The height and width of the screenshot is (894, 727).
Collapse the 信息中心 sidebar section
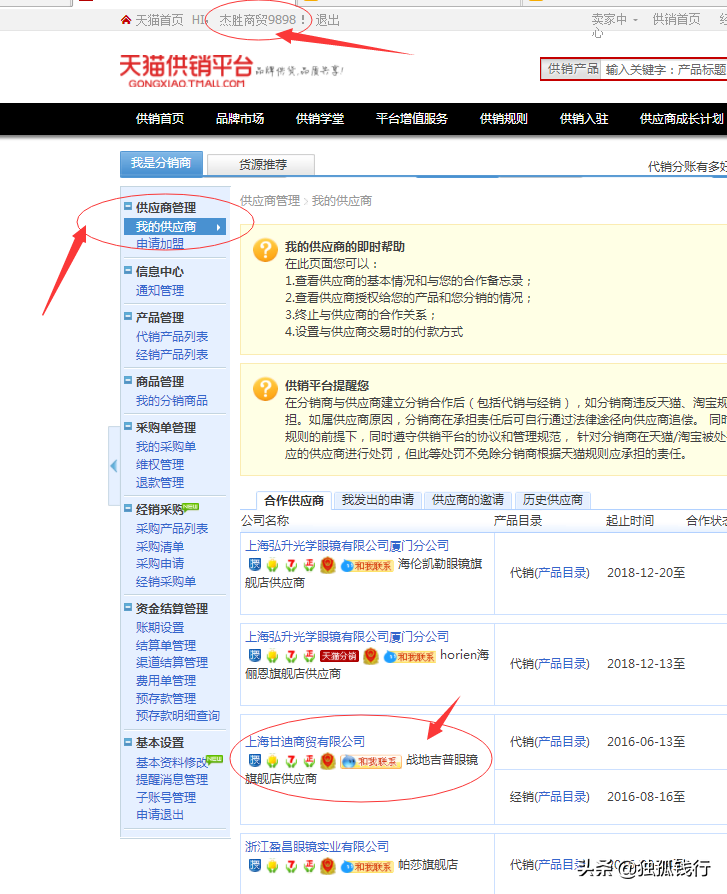point(128,270)
